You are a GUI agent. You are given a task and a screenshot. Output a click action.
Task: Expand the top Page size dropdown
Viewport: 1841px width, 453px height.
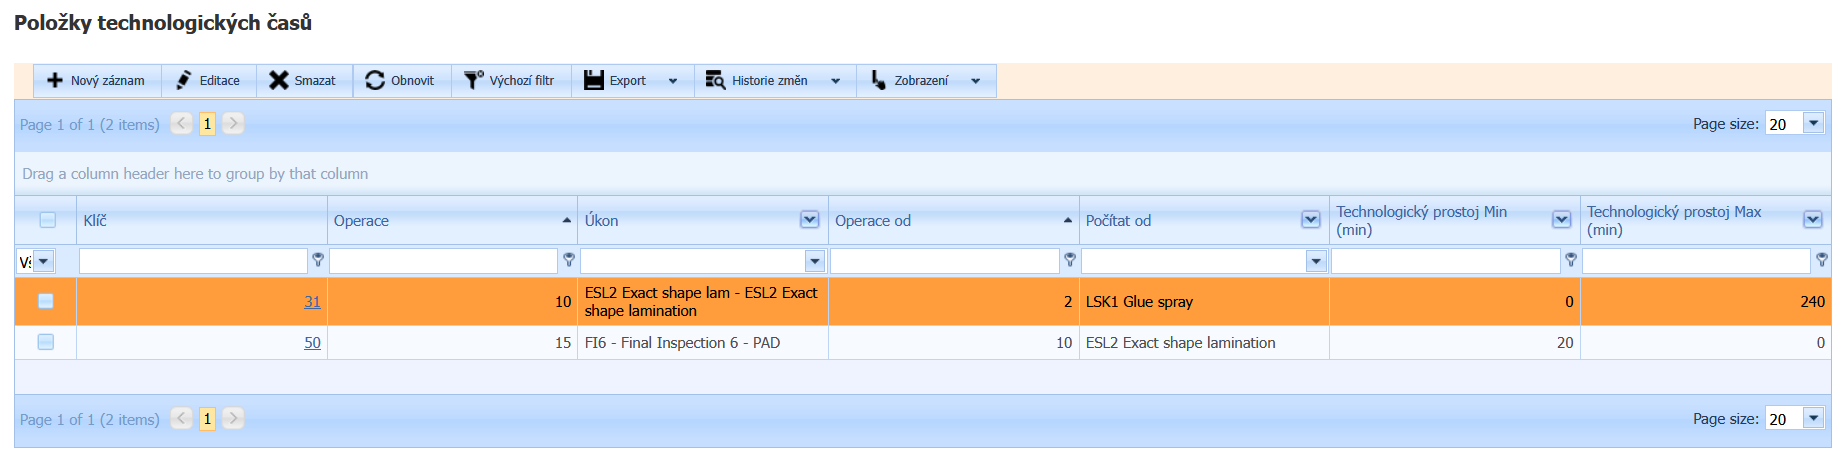[x=1813, y=123]
